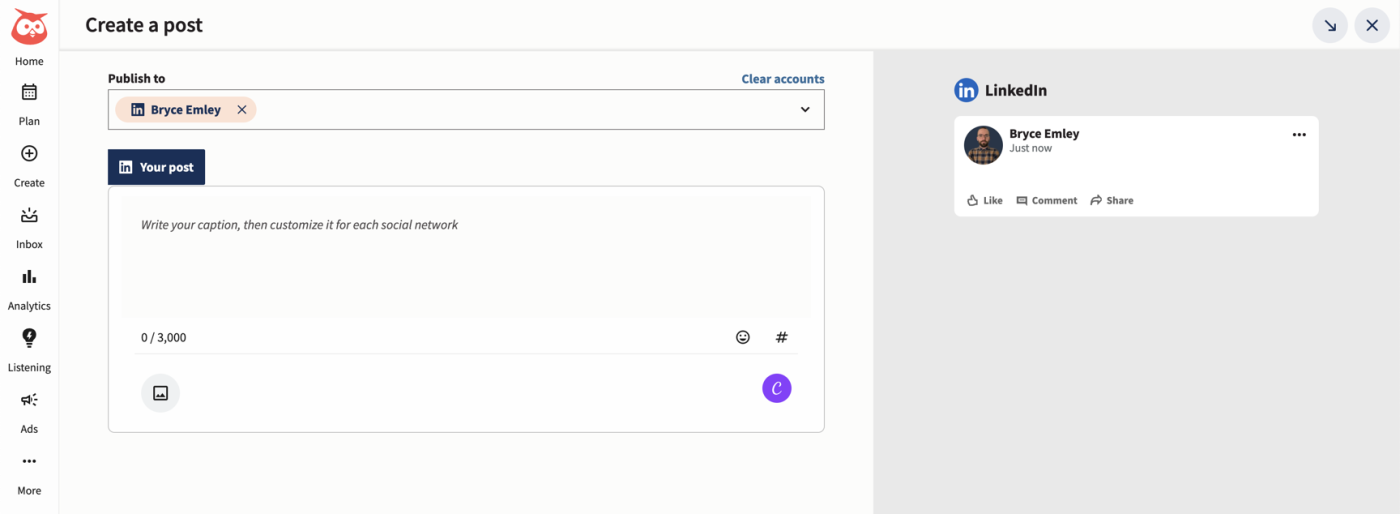The height and width of the screenshot is (514, 1400).
Task: Click Bryce Emley name in preview
Action: pyautogui.click(x=1044, y=133)
